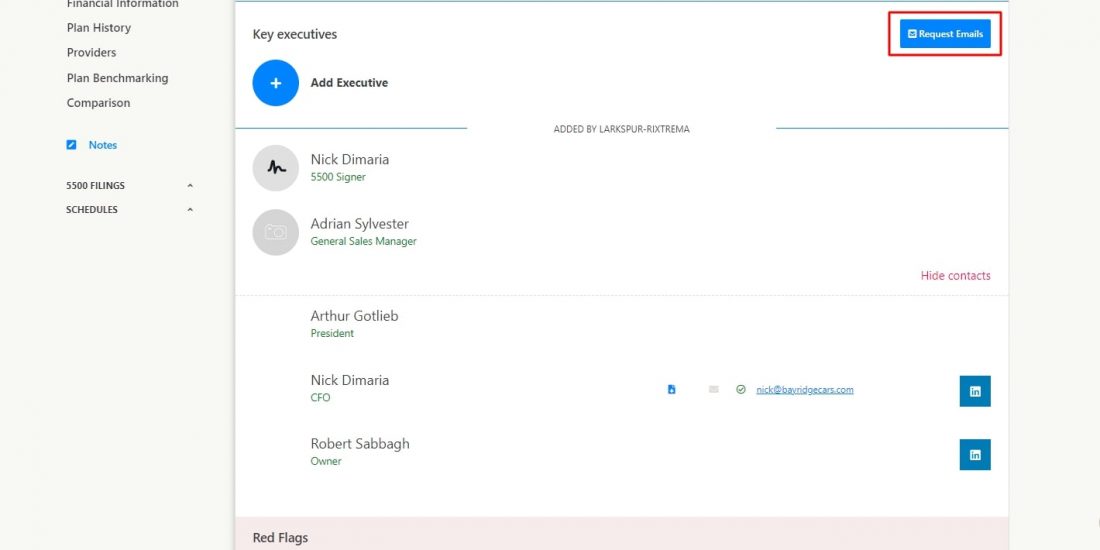Click the blue document icon beside Nick's email
This screenshot has height=550, width=1100.
coord(672,390)
